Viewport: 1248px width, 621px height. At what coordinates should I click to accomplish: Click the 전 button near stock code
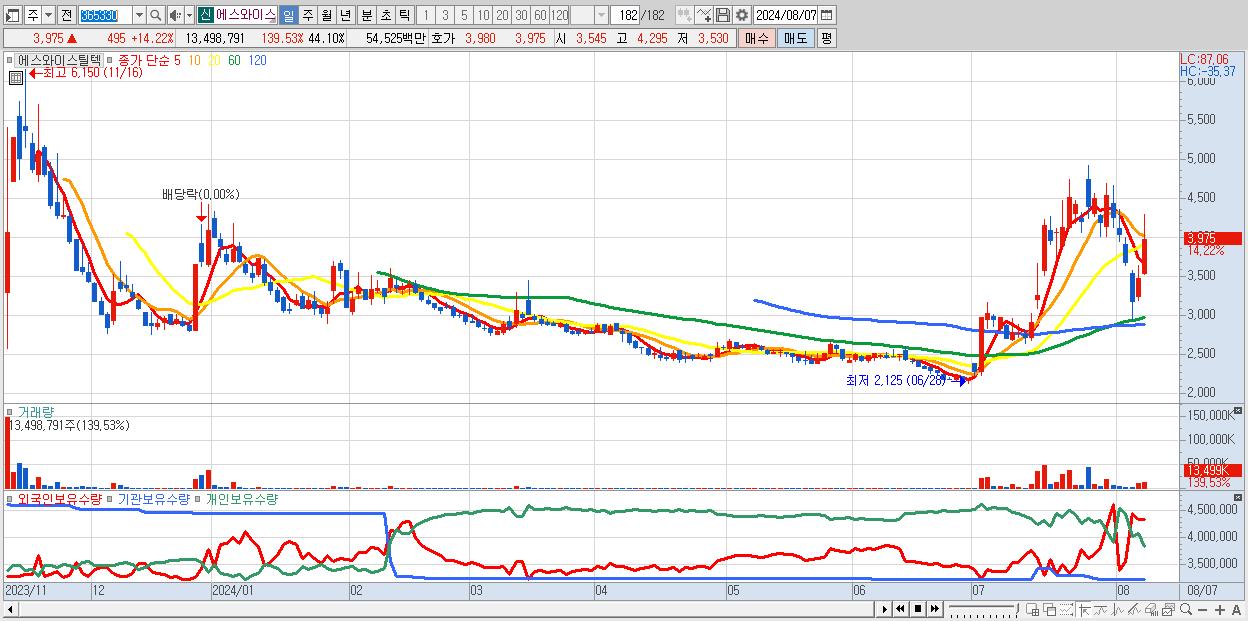[x=66, y=15]
